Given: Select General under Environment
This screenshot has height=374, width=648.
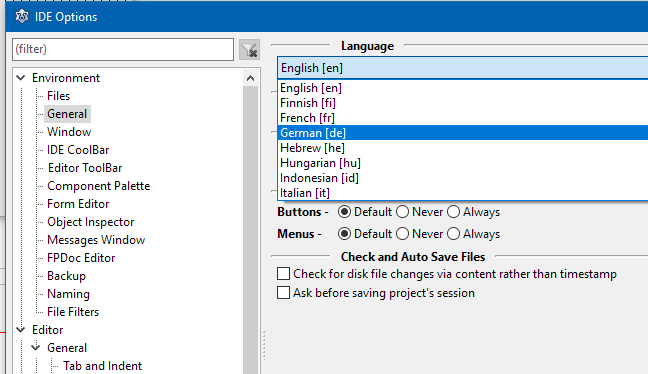Looking at the screenshot, I should (x=67, y=114).
